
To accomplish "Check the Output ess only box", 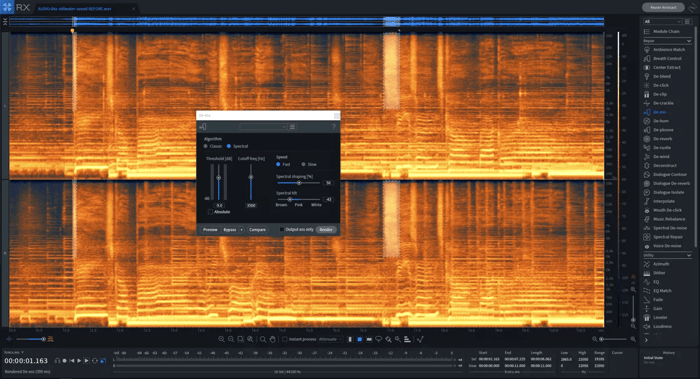I will pos(282,229).
